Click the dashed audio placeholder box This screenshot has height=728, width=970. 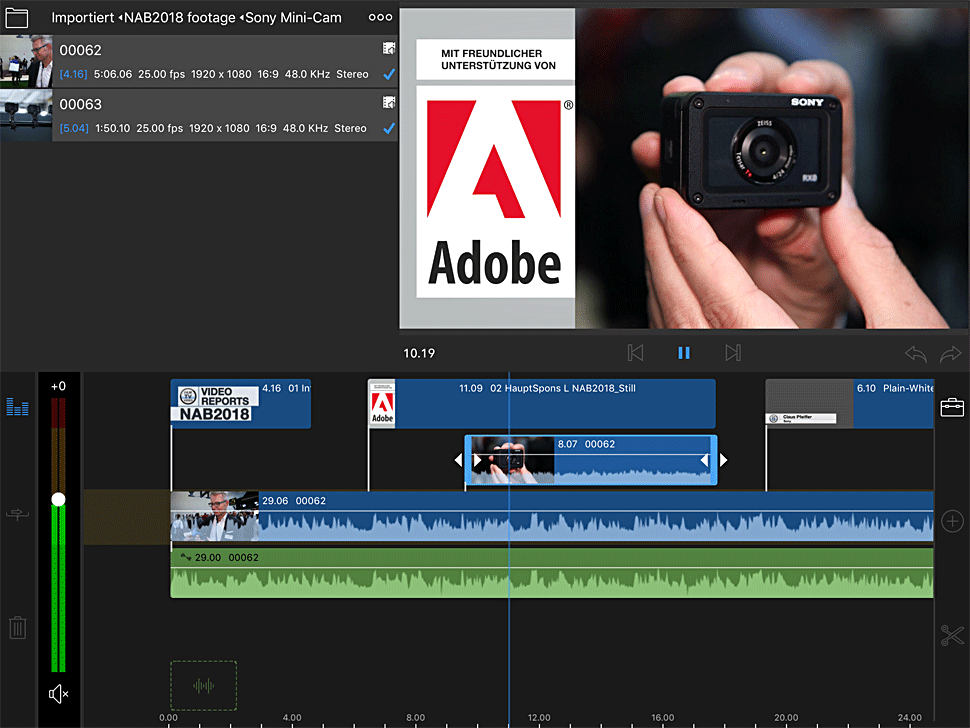[x=204, y=685]
